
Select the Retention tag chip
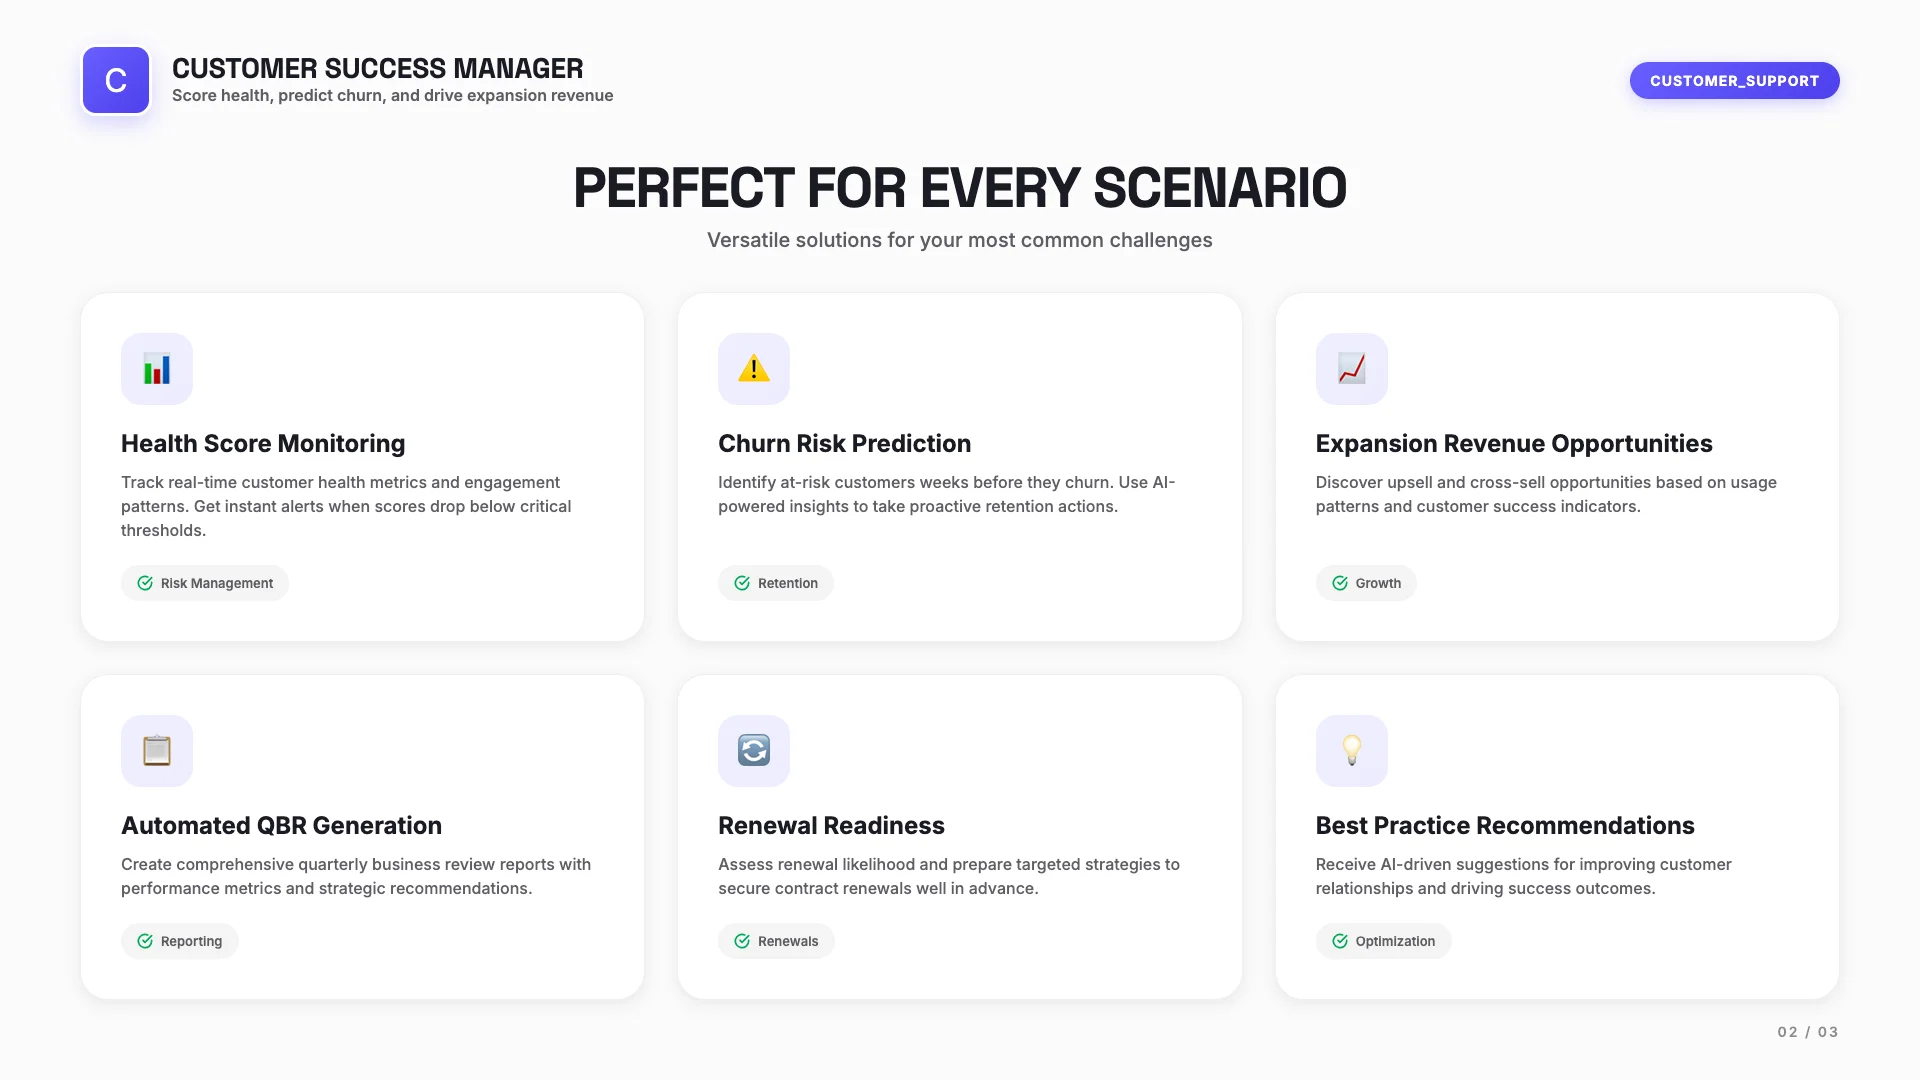pos(776,583)
